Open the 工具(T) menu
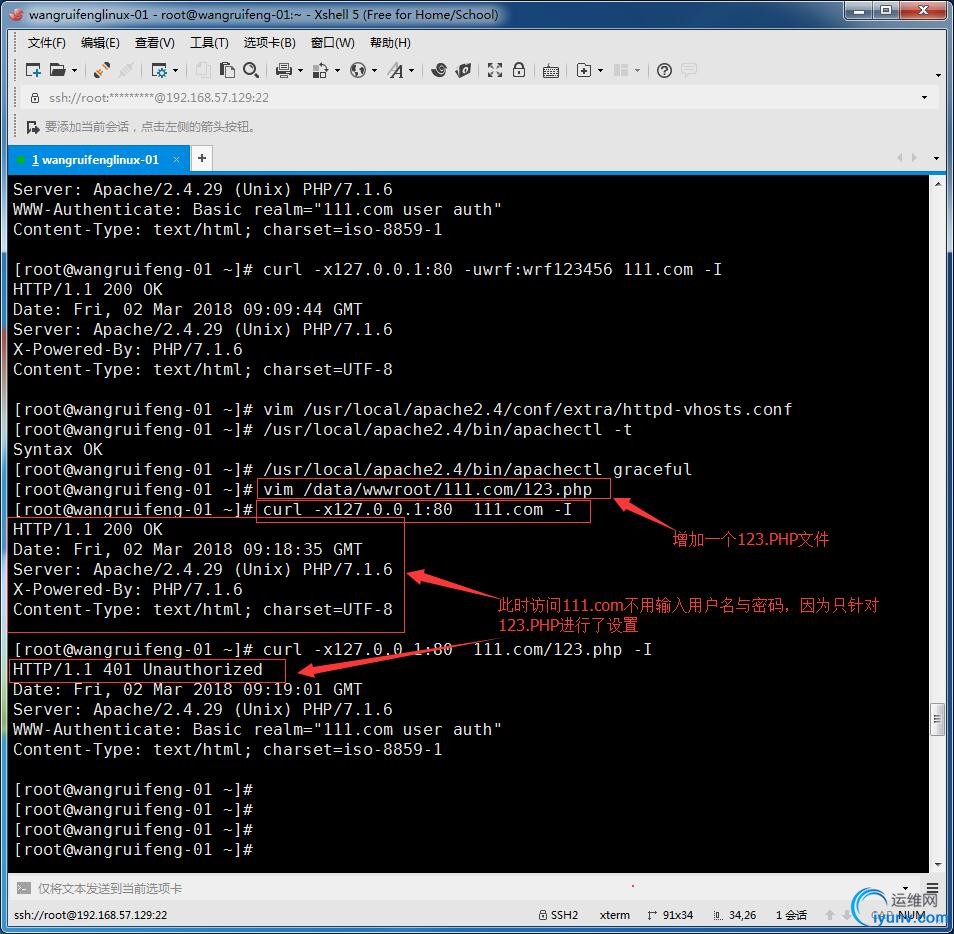The height and width of the screenshot is (934, 954). point(209,43)
